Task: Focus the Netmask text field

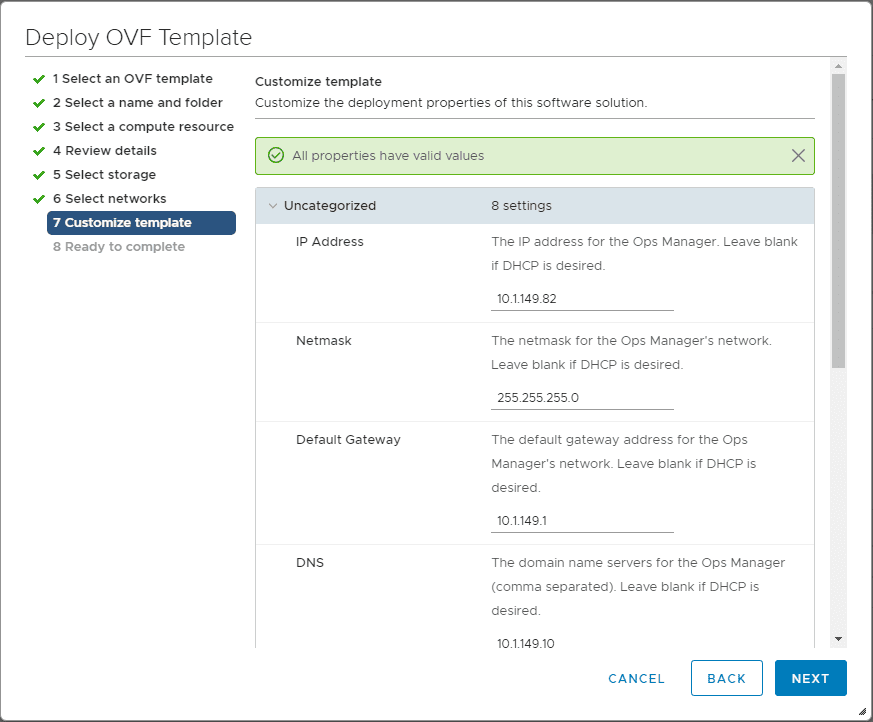Action: pyautogui.click(x=582, y=397)
